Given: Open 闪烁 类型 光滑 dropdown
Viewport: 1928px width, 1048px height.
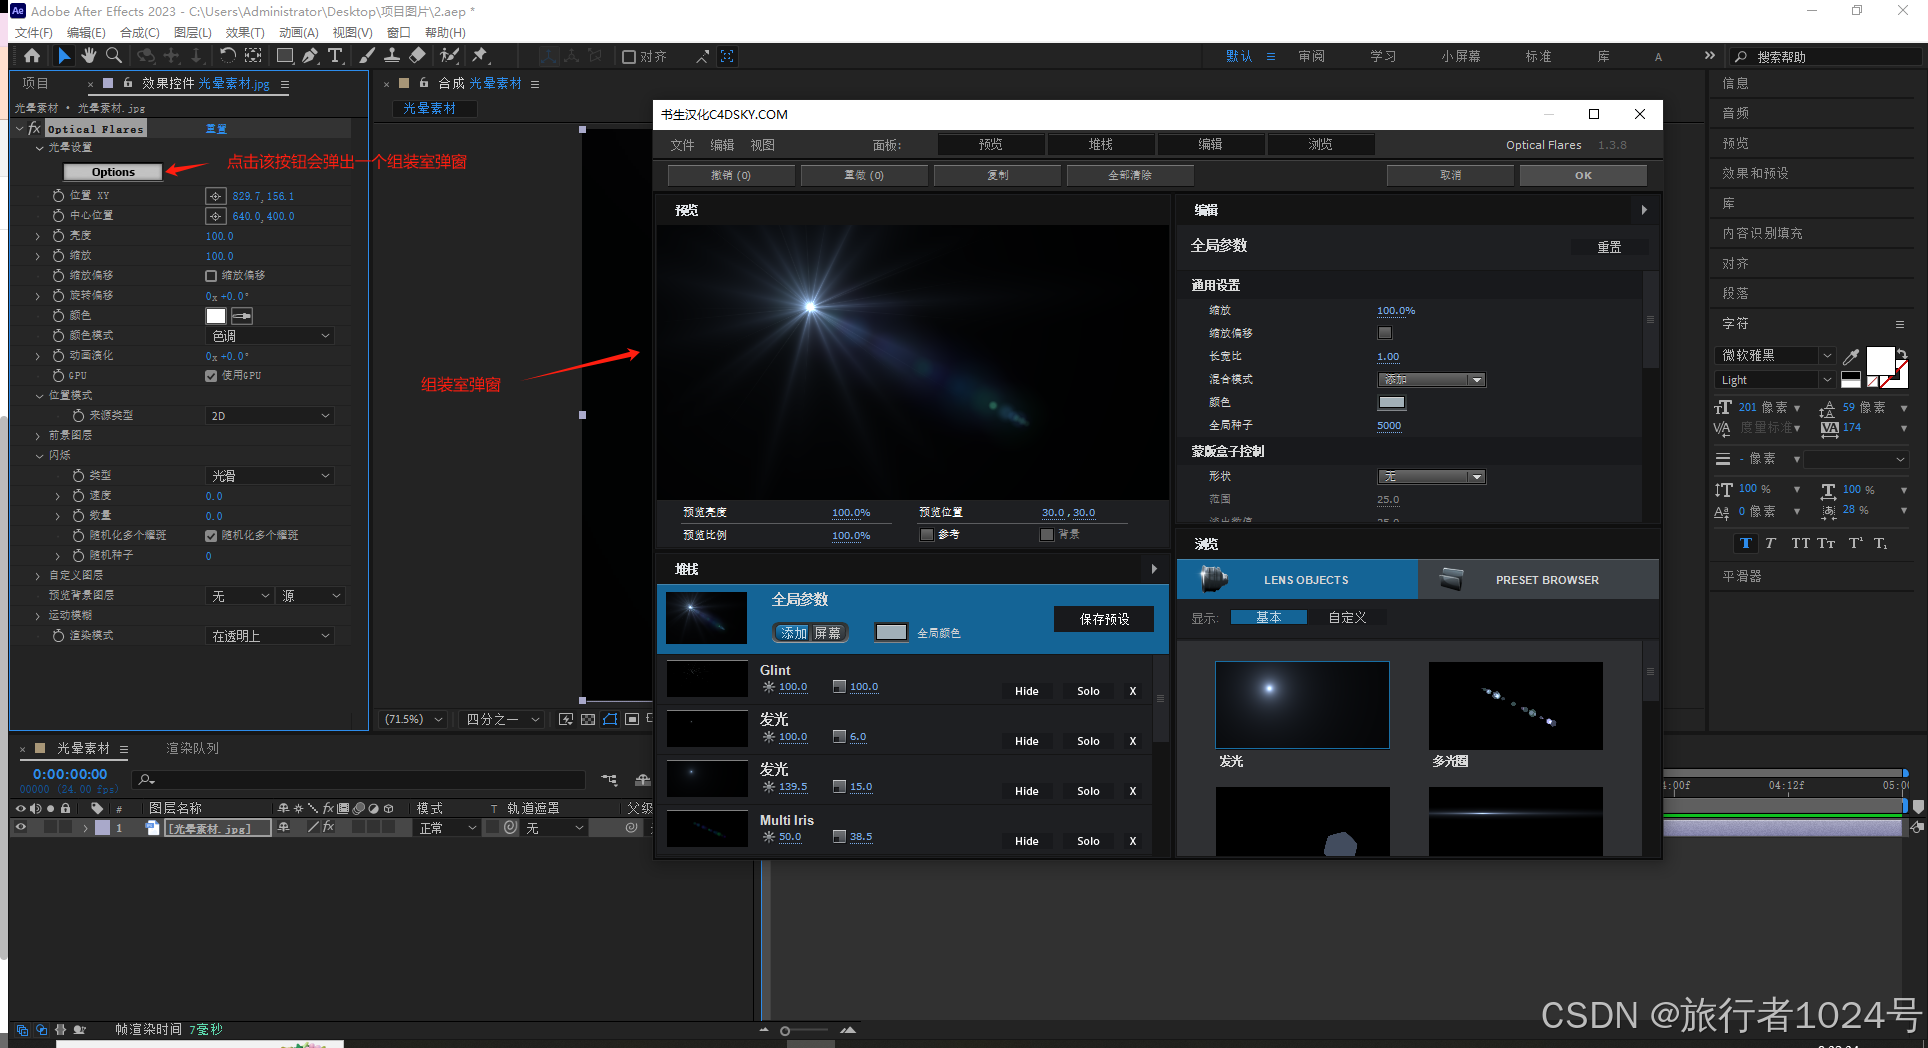Looking at the screenshot, I should (269, 476).
